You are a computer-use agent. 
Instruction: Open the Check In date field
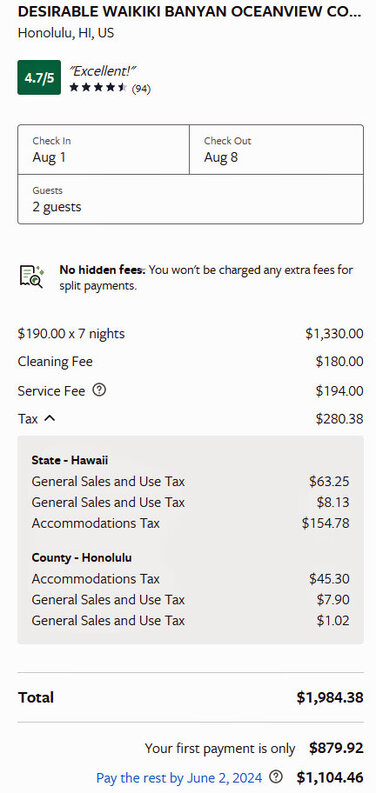tap(104, 150)
